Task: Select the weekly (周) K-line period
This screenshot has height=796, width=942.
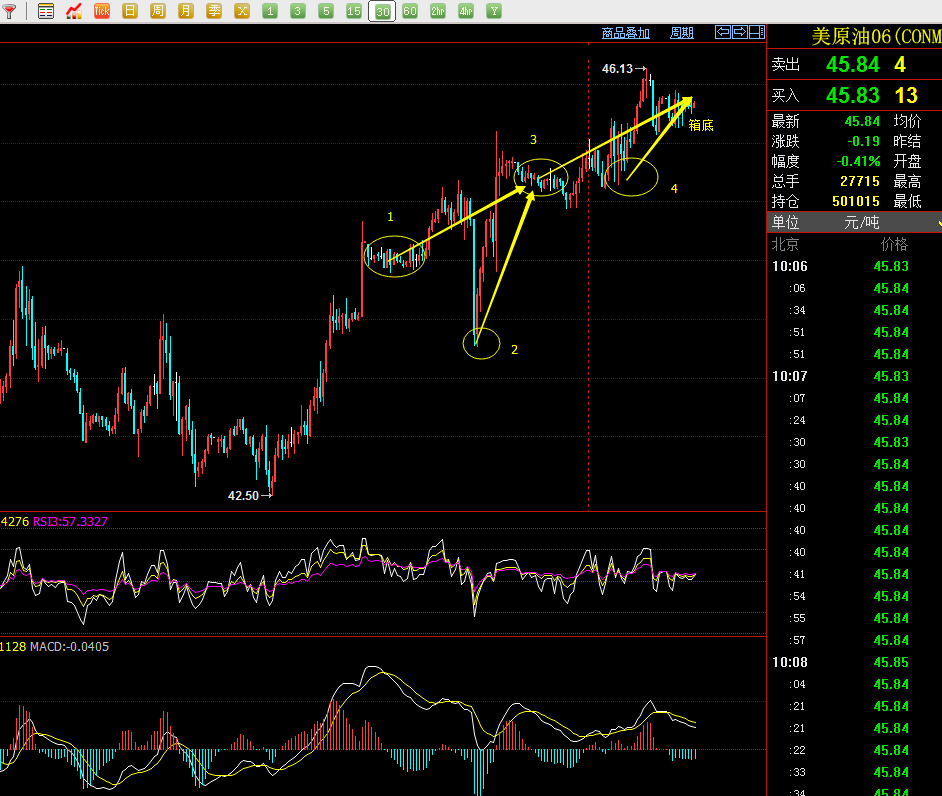Action: click(158, 11)
